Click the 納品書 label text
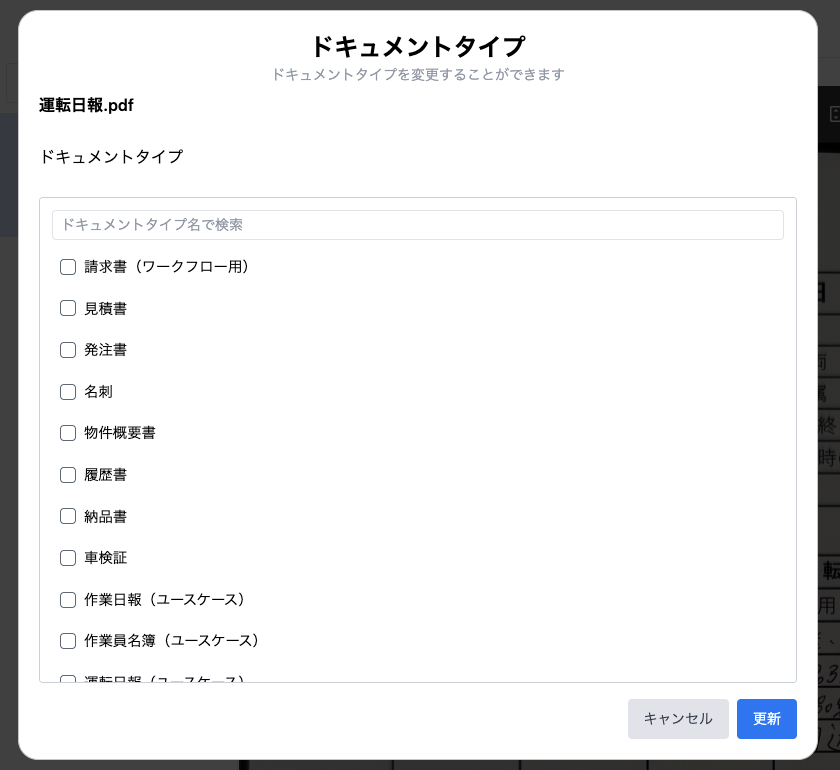The width and height of the screenshot is (840, 770). click(106, 517)
